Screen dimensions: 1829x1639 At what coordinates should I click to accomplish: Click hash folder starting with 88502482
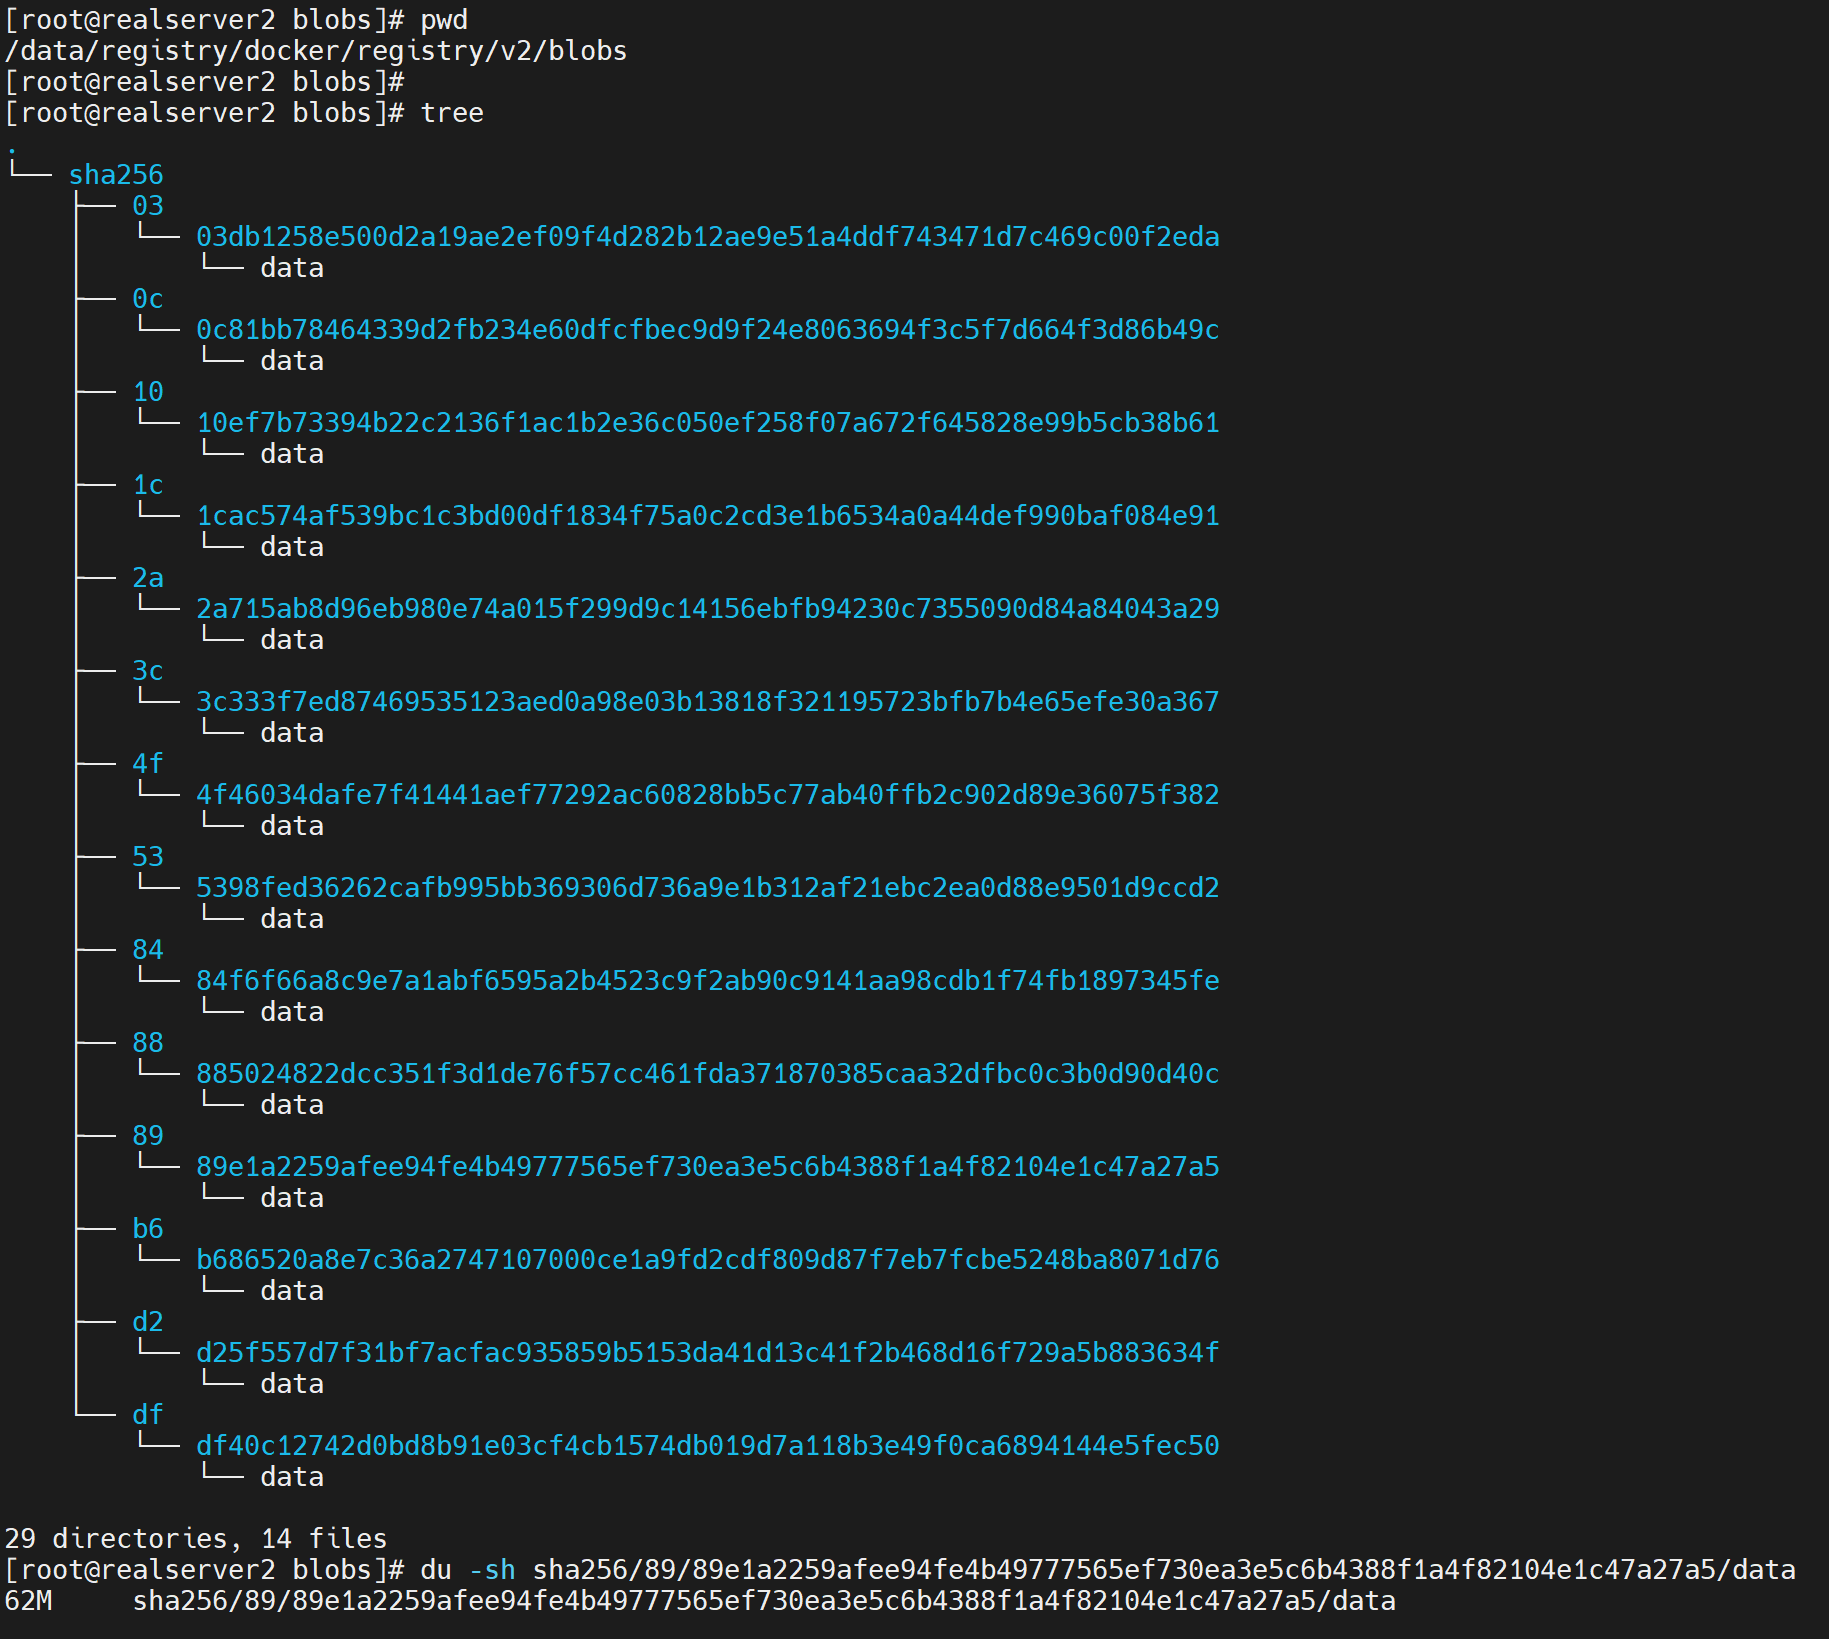[707, 1074]
